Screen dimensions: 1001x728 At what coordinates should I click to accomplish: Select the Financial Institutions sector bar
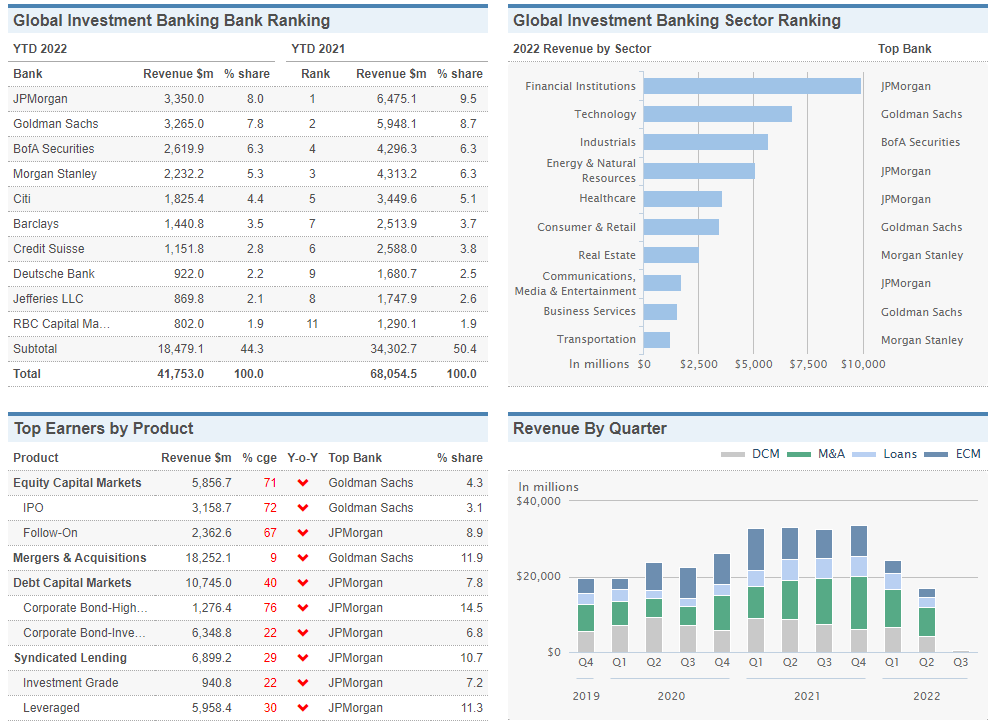coord(752,86)
